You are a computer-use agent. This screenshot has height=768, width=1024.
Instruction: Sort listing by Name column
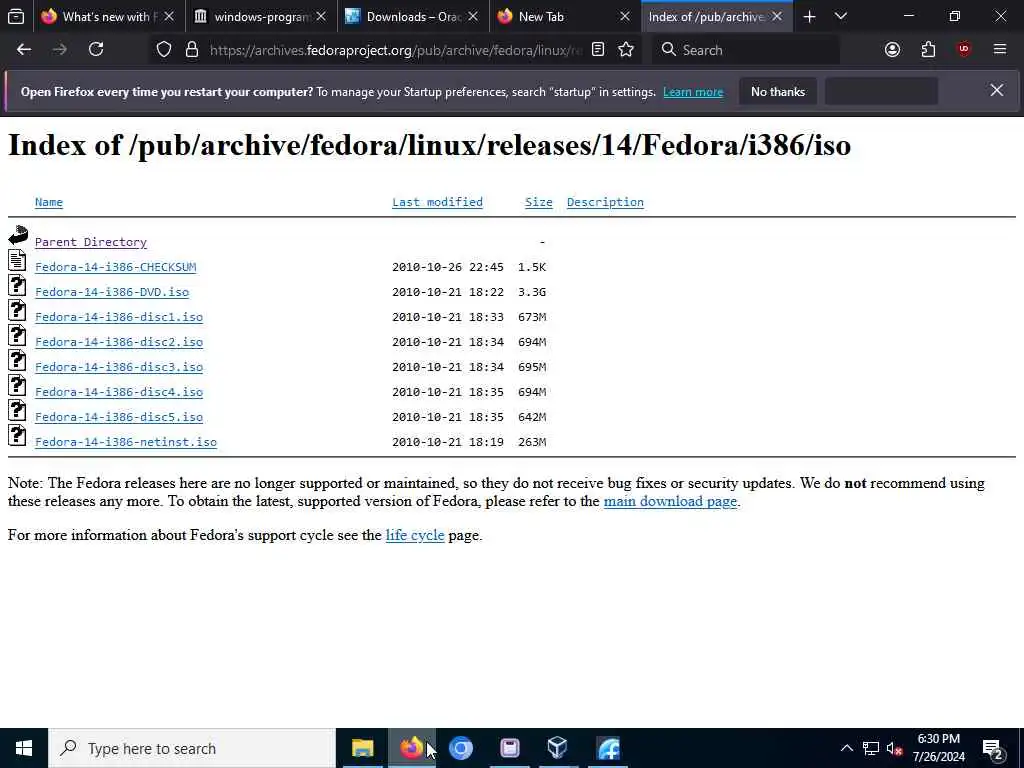coord(49,202)
